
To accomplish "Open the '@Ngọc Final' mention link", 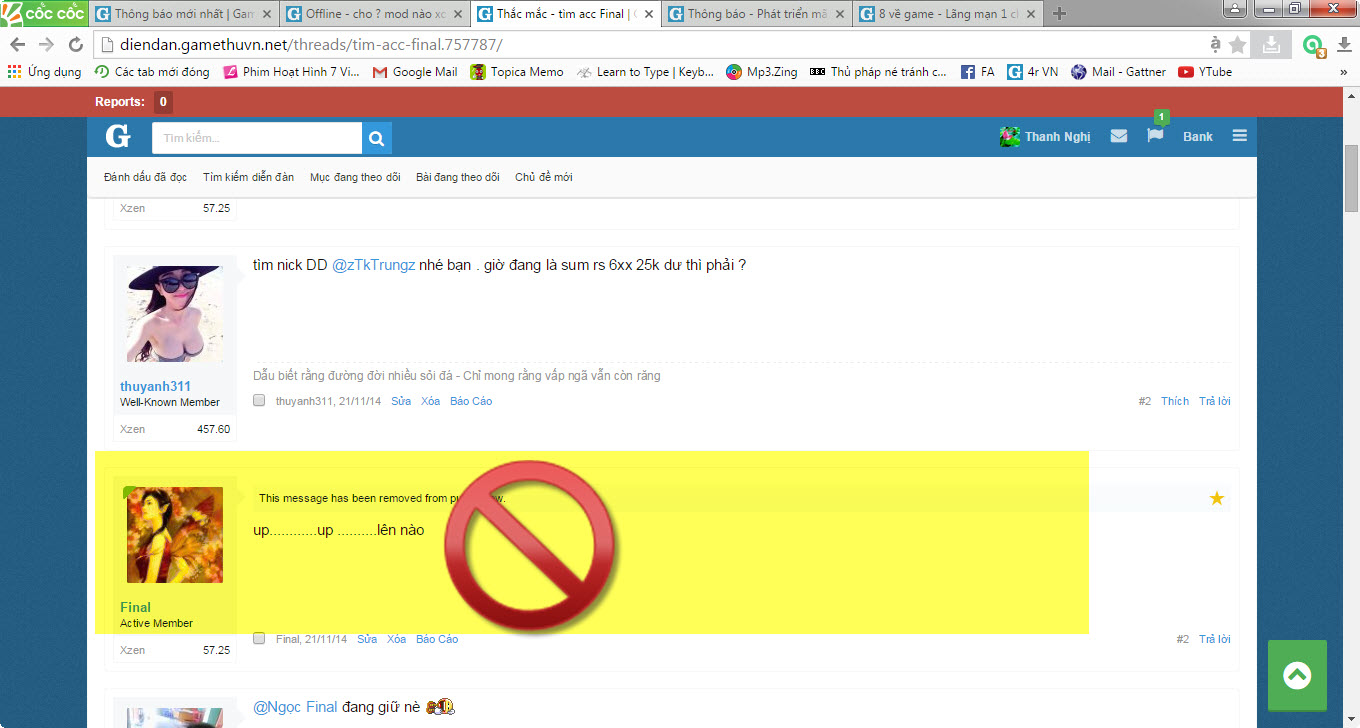I will point(295,707).
